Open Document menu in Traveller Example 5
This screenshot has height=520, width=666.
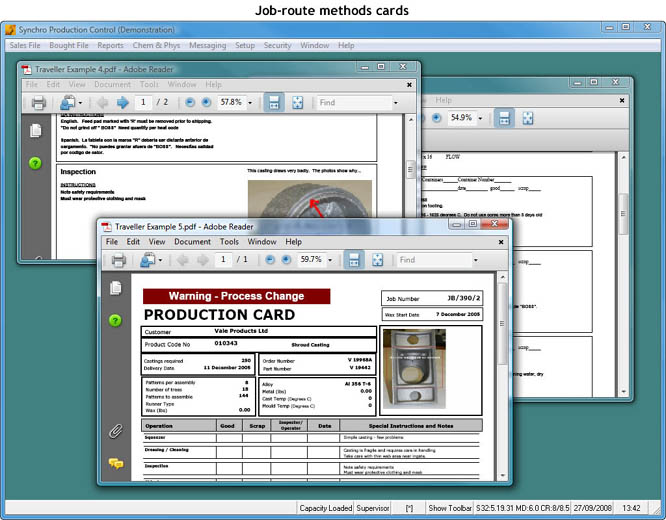(192, 242)
